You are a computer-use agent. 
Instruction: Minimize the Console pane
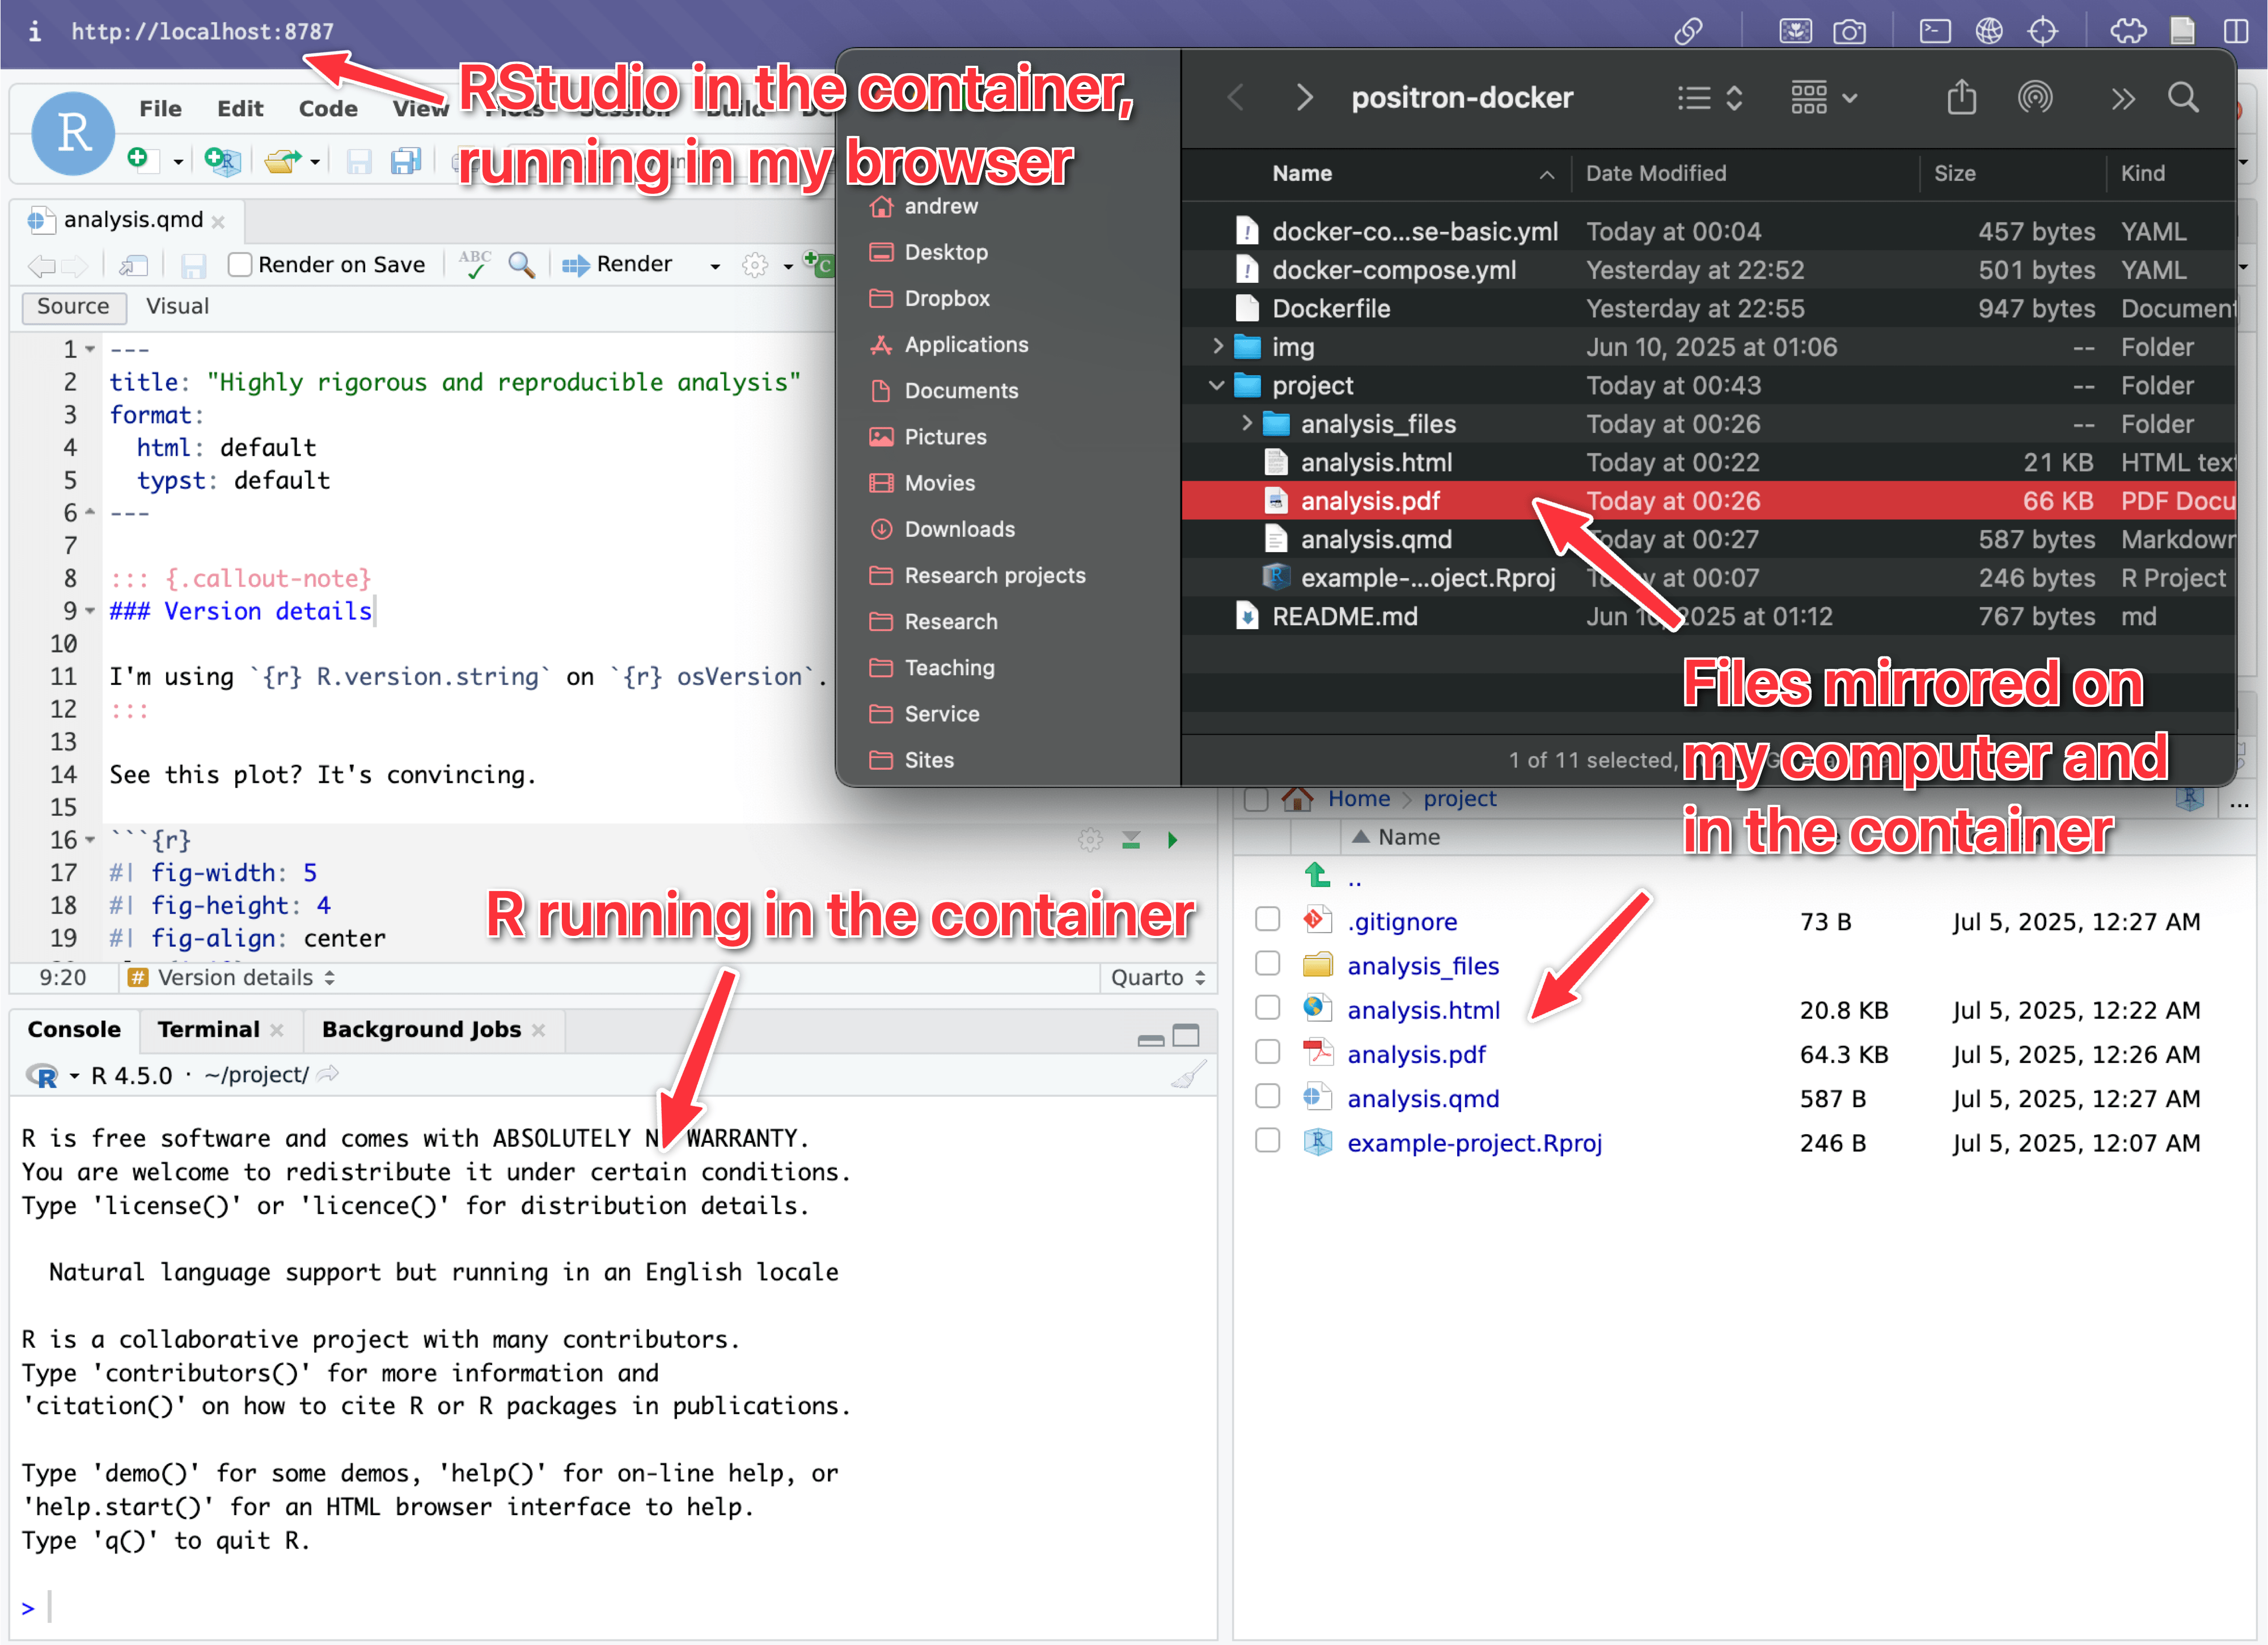1151,1040
